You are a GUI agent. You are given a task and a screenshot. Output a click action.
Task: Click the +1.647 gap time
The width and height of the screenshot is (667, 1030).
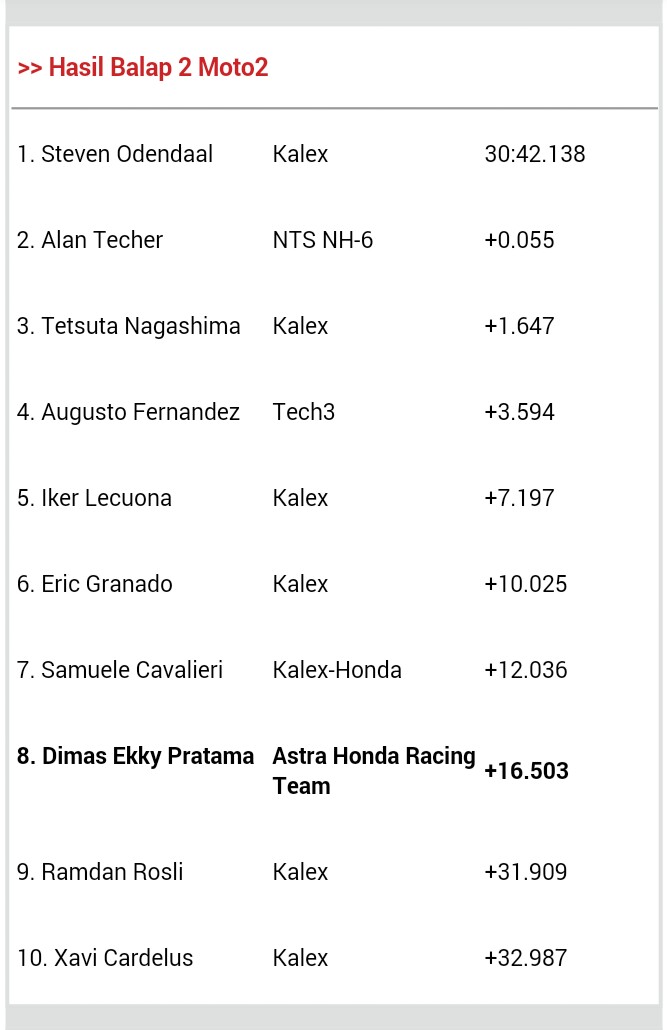[519, 326]
